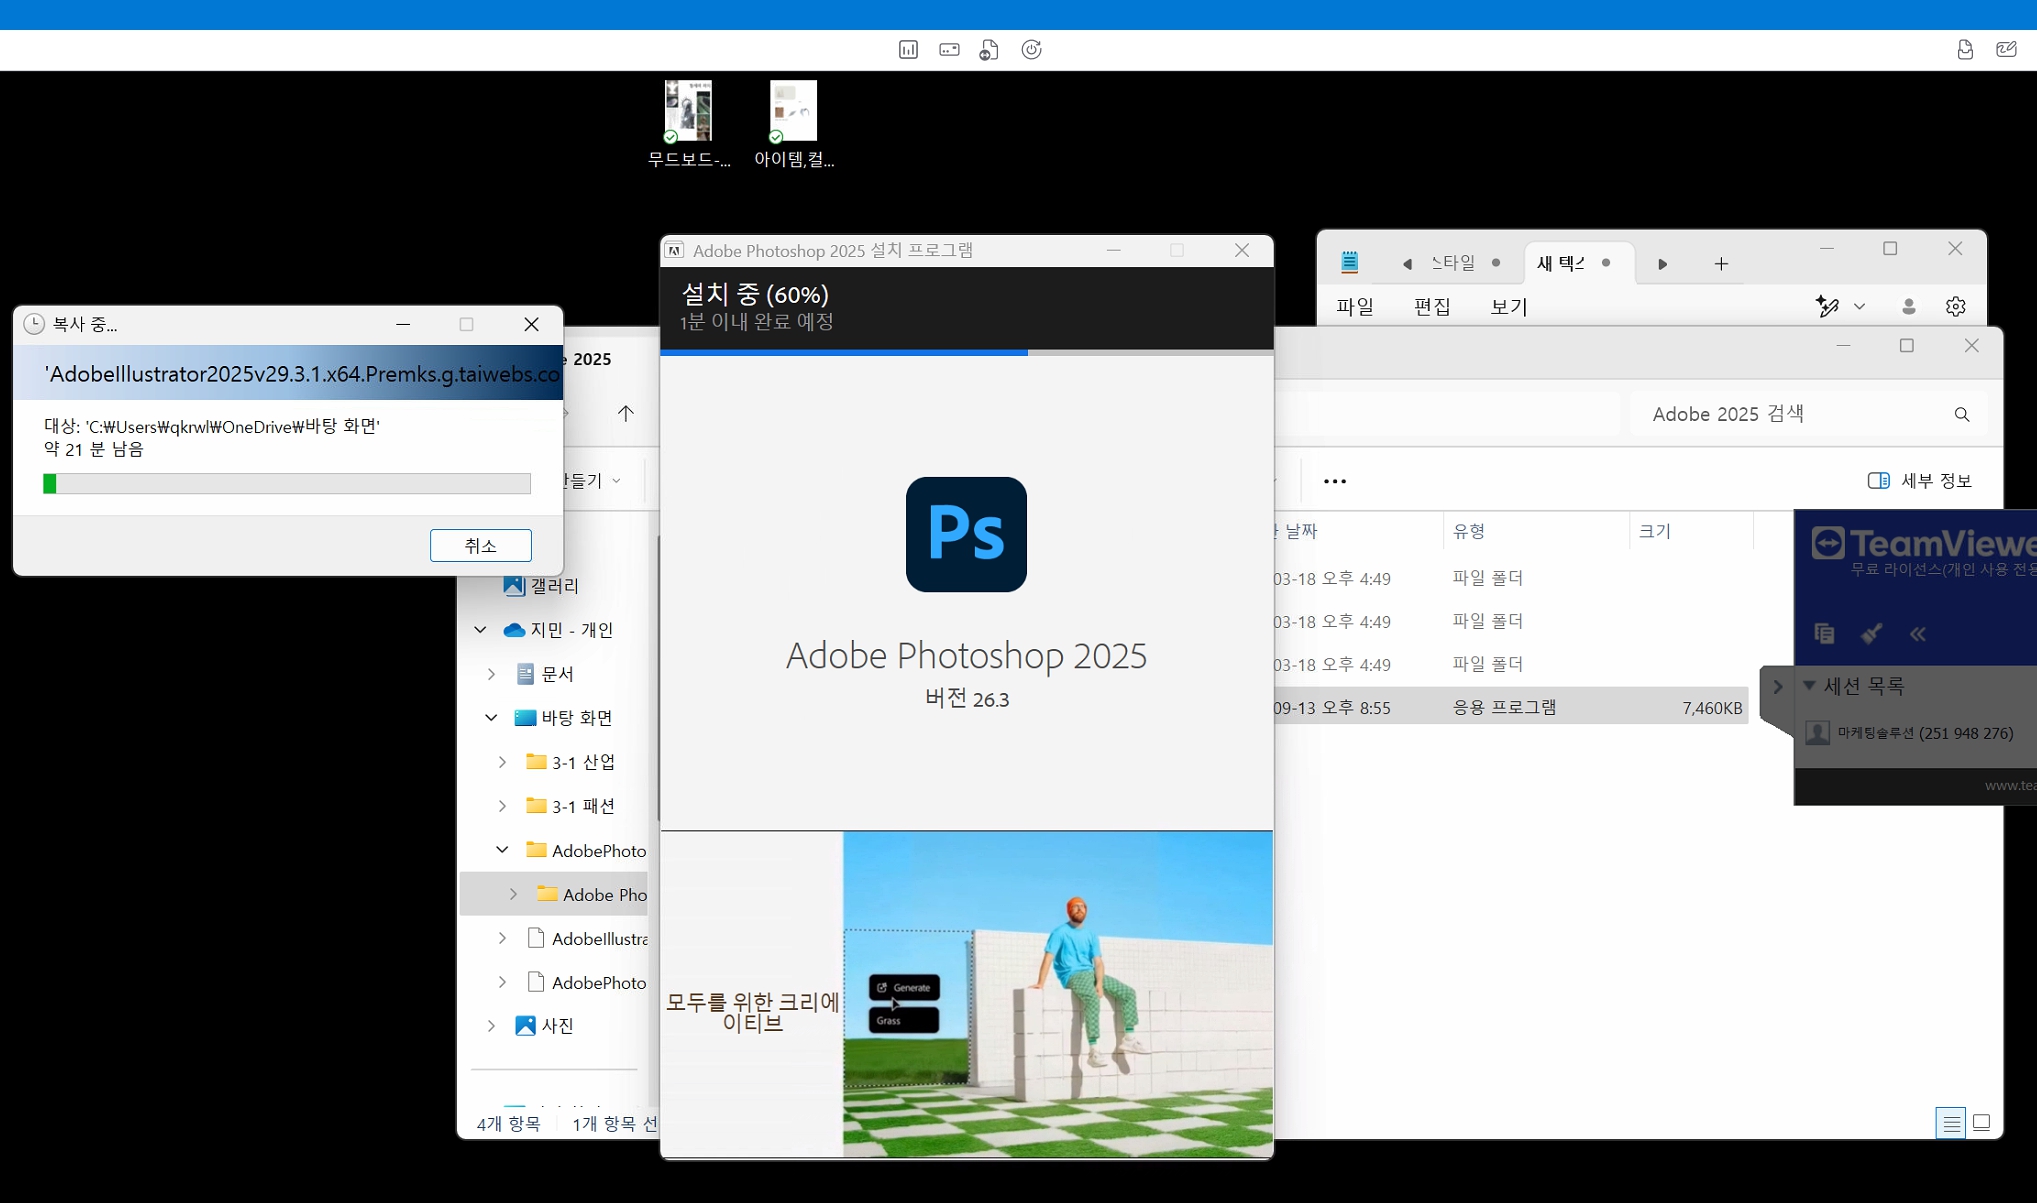This screenshot has width=2037, height=1203.
Task: Click the Notepad account profile icon
Action: (x=1909, y=307)
